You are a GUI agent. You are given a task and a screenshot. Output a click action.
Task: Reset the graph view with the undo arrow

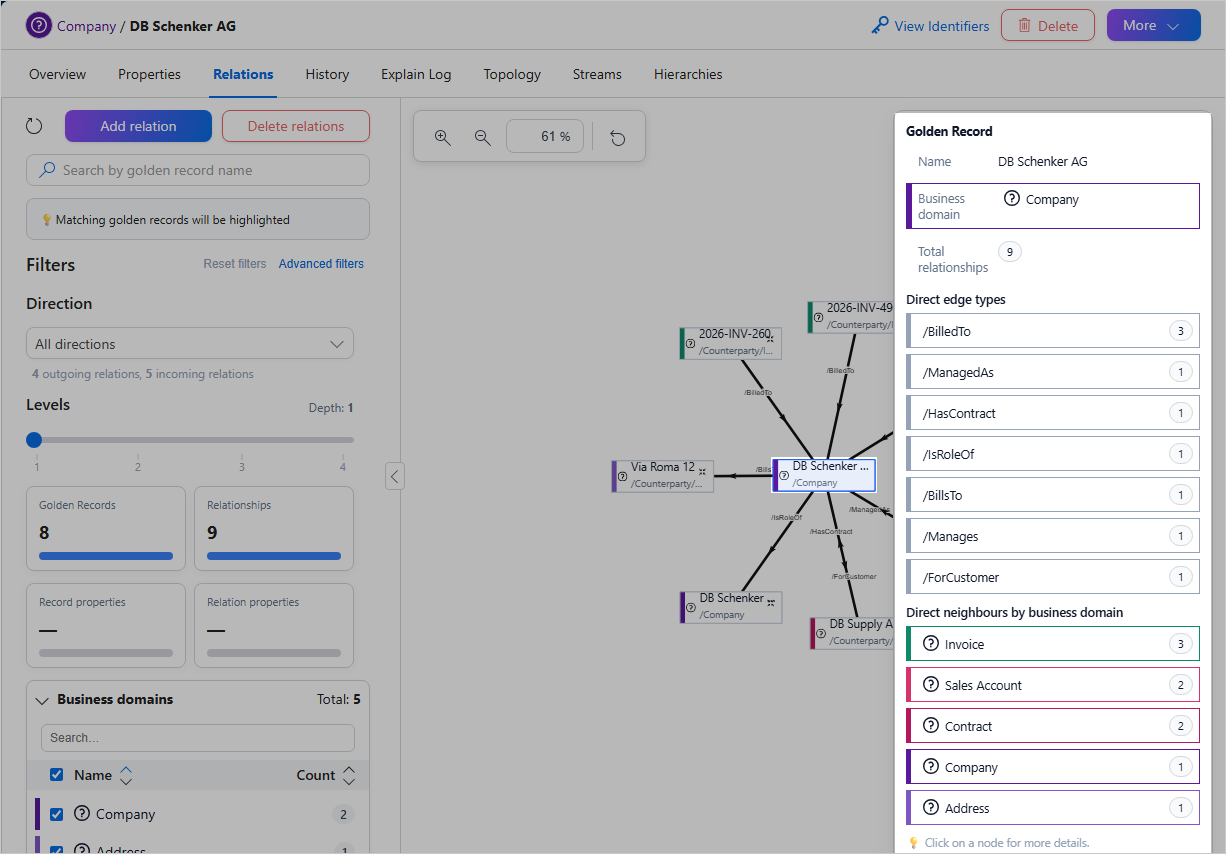point(618,137)
